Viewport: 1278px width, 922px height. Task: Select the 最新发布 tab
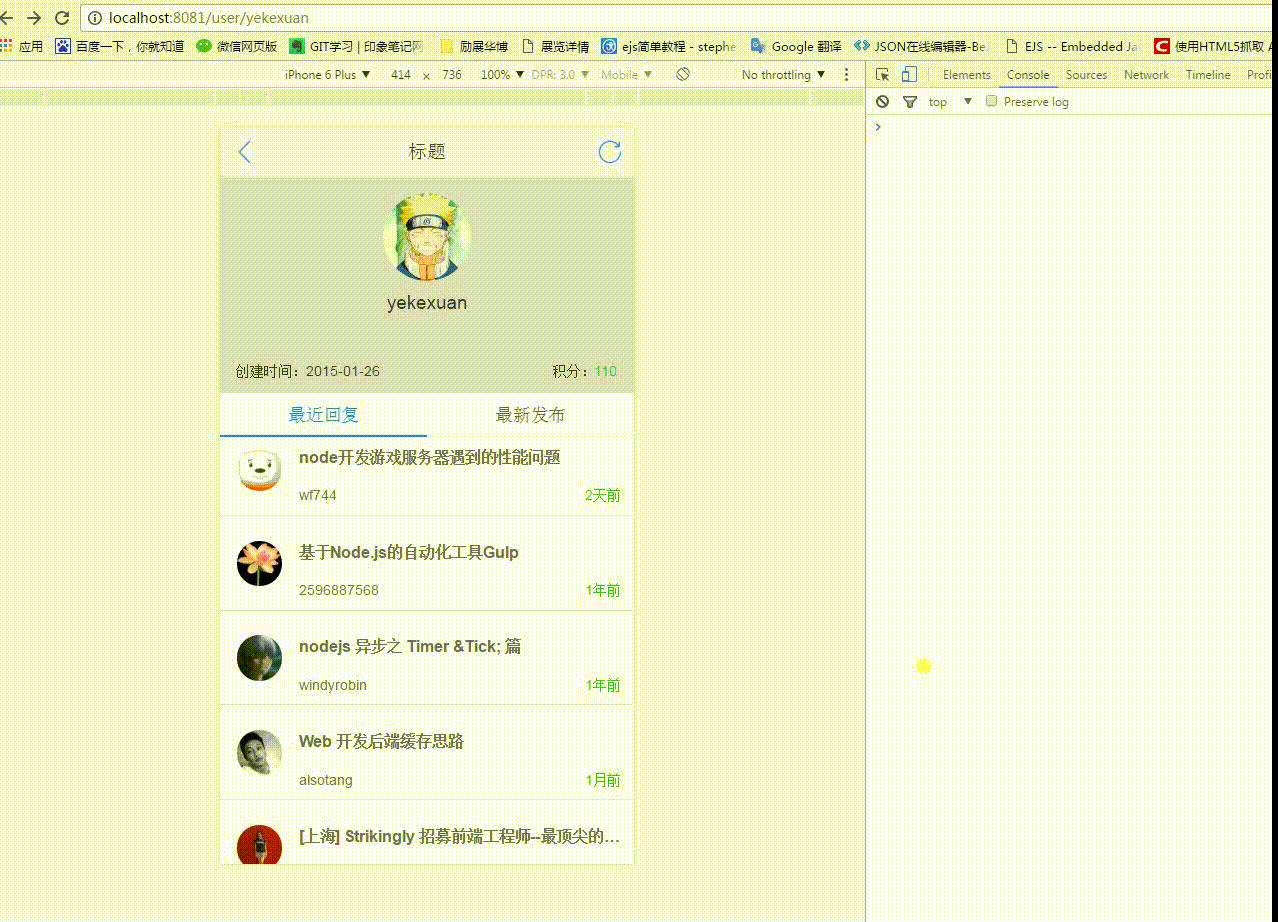[530, 415]
